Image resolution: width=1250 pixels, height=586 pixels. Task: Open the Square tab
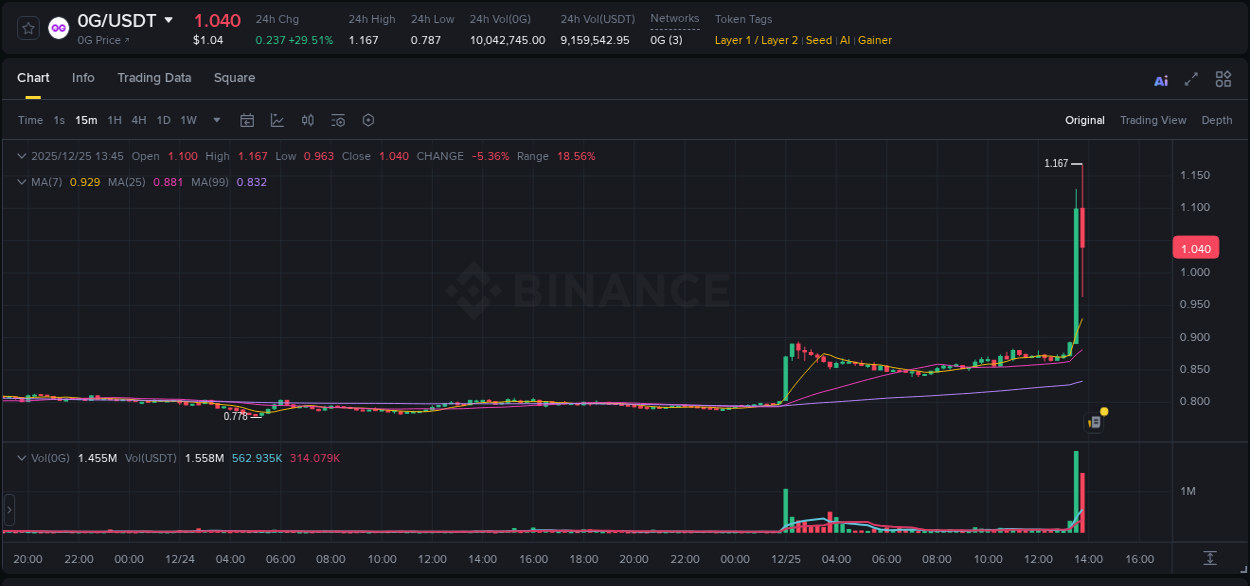tap(234, 78)
